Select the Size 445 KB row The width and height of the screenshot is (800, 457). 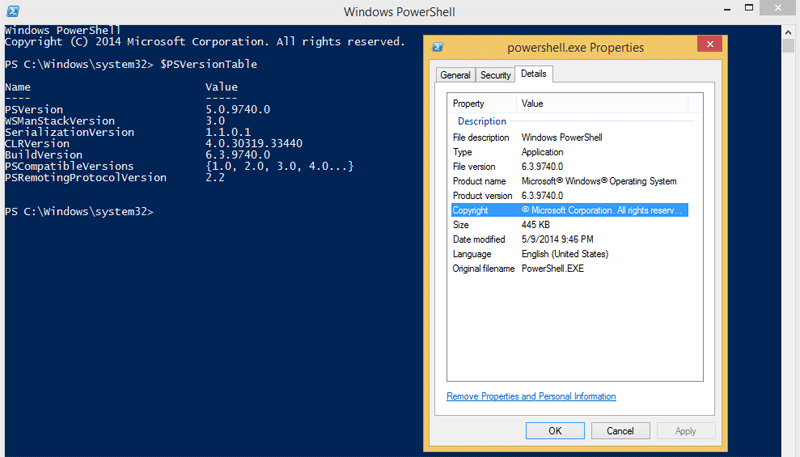coord(569,224)
